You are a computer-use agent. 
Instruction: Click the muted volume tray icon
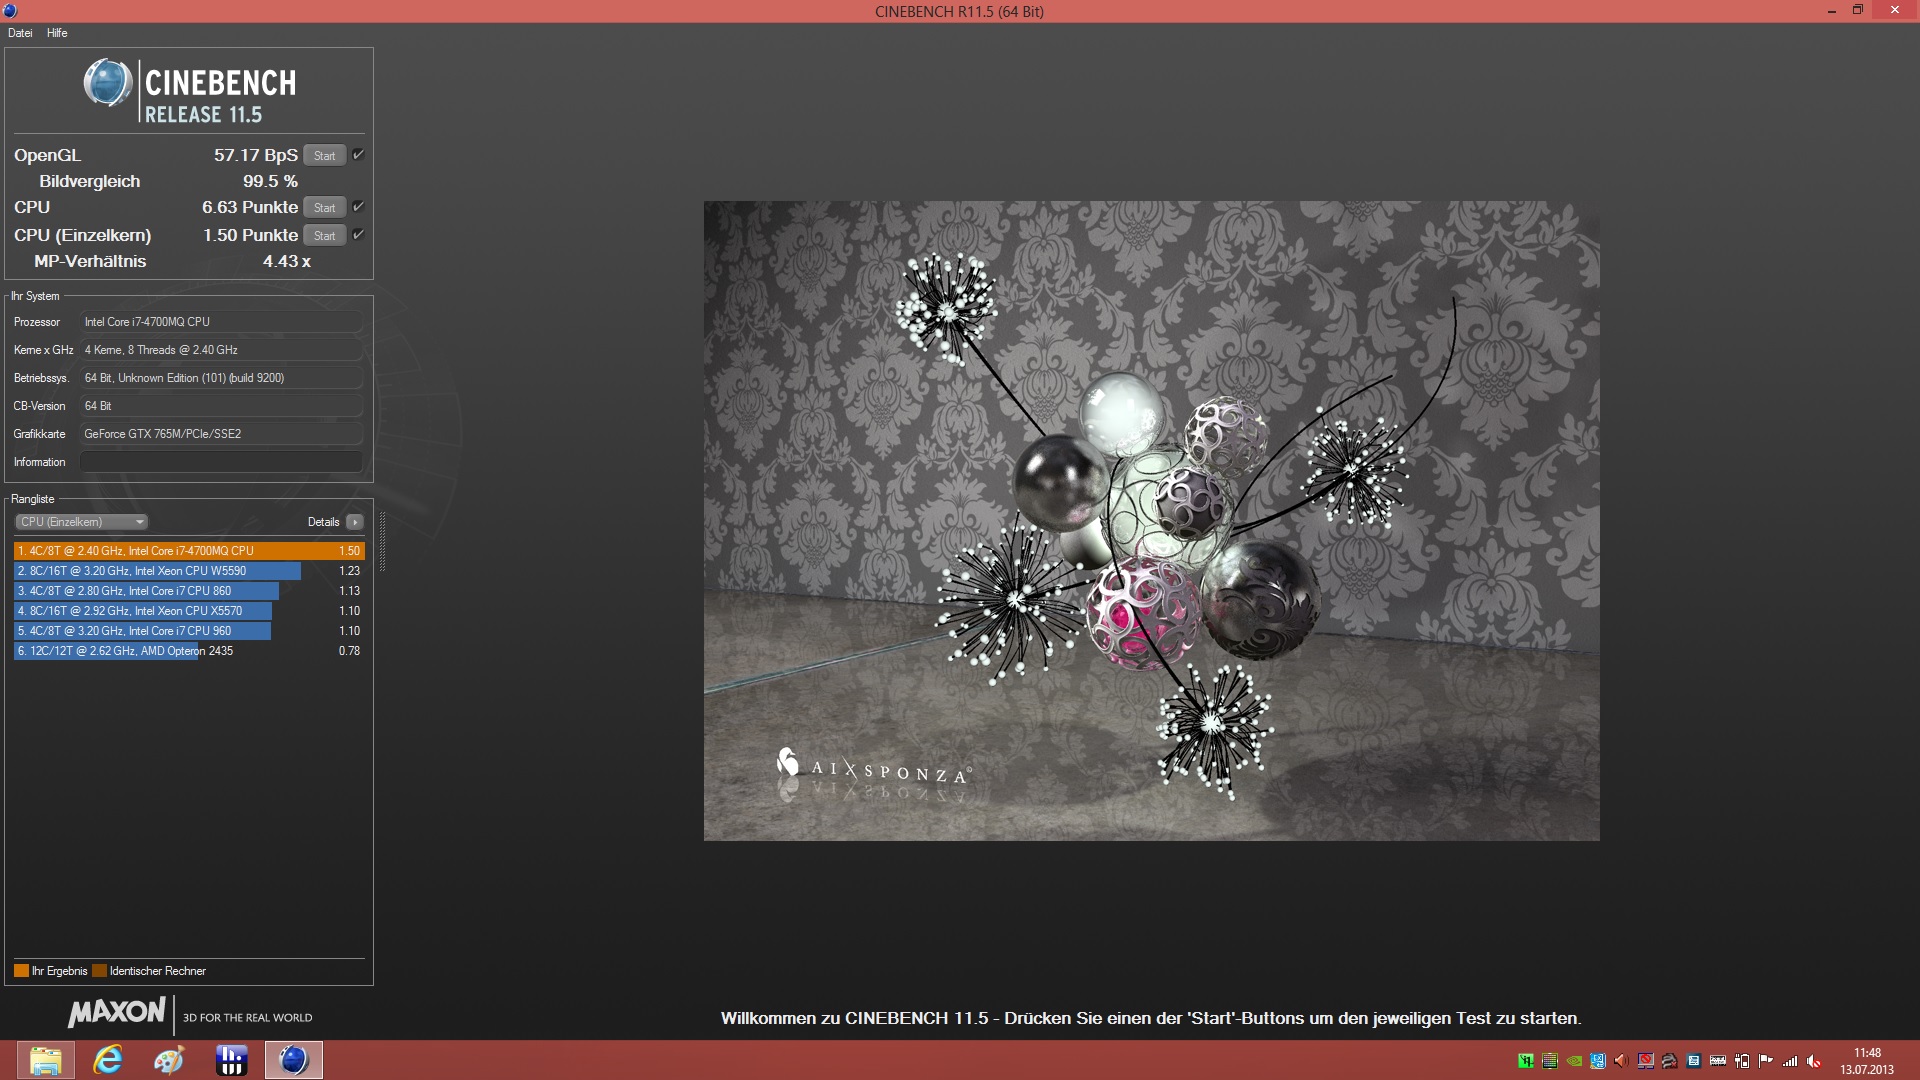1814,1061
